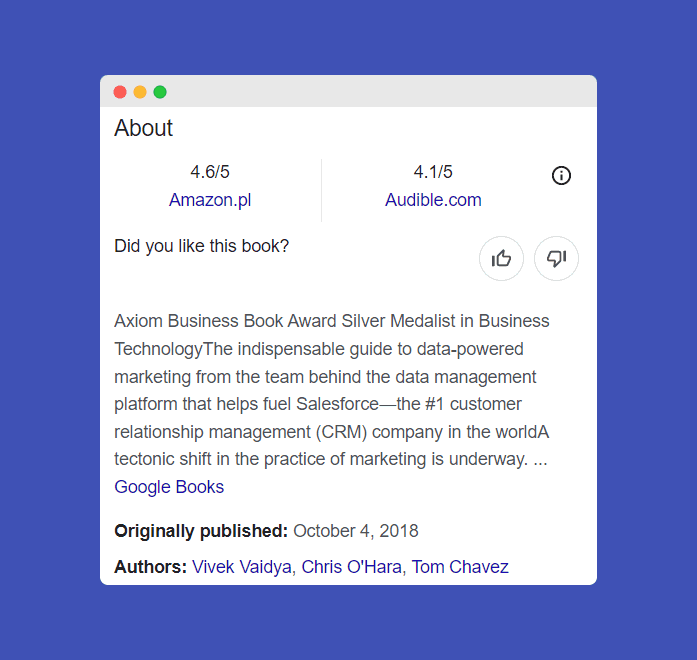Follow the Google Books source link
This screenshot has width=697, height=660.
[169, 487]
